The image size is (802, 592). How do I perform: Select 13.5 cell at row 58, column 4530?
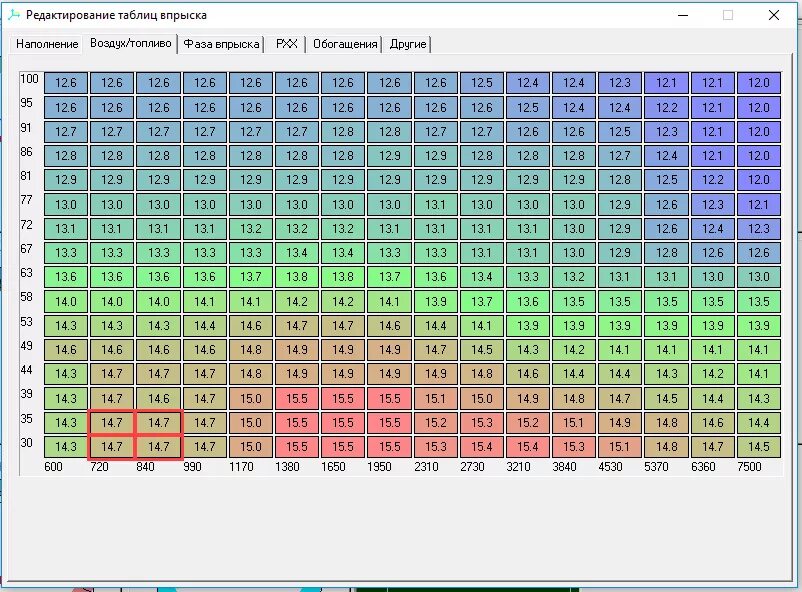coord(620,301)
